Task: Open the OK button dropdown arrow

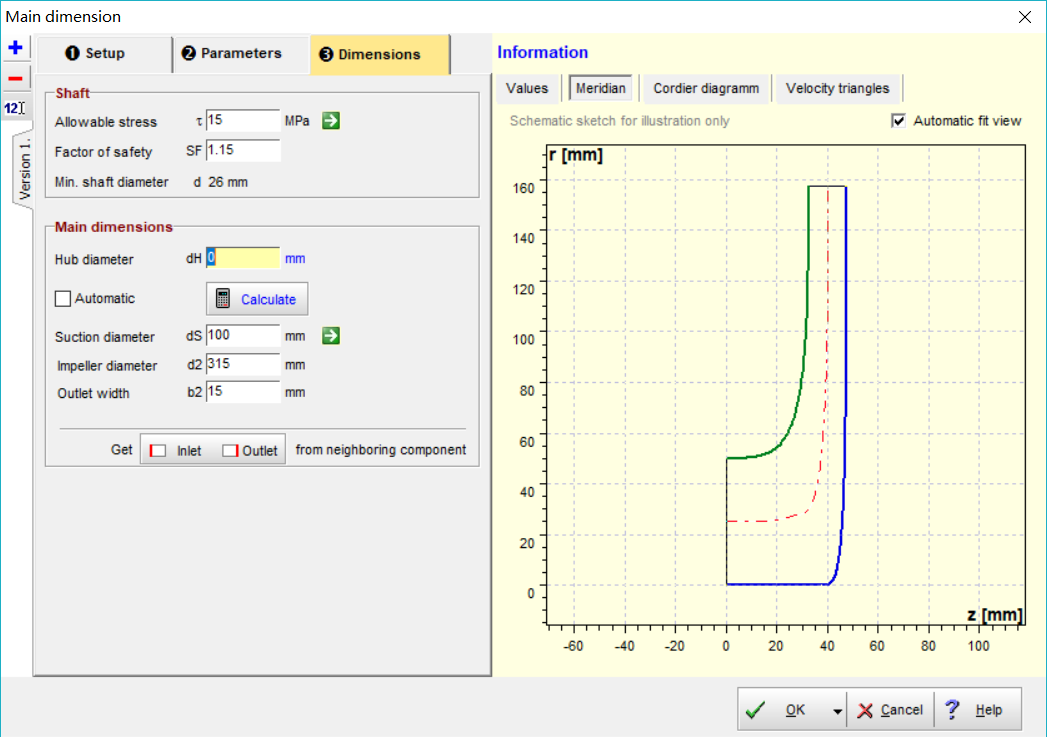Action: [x=837, y=710]
